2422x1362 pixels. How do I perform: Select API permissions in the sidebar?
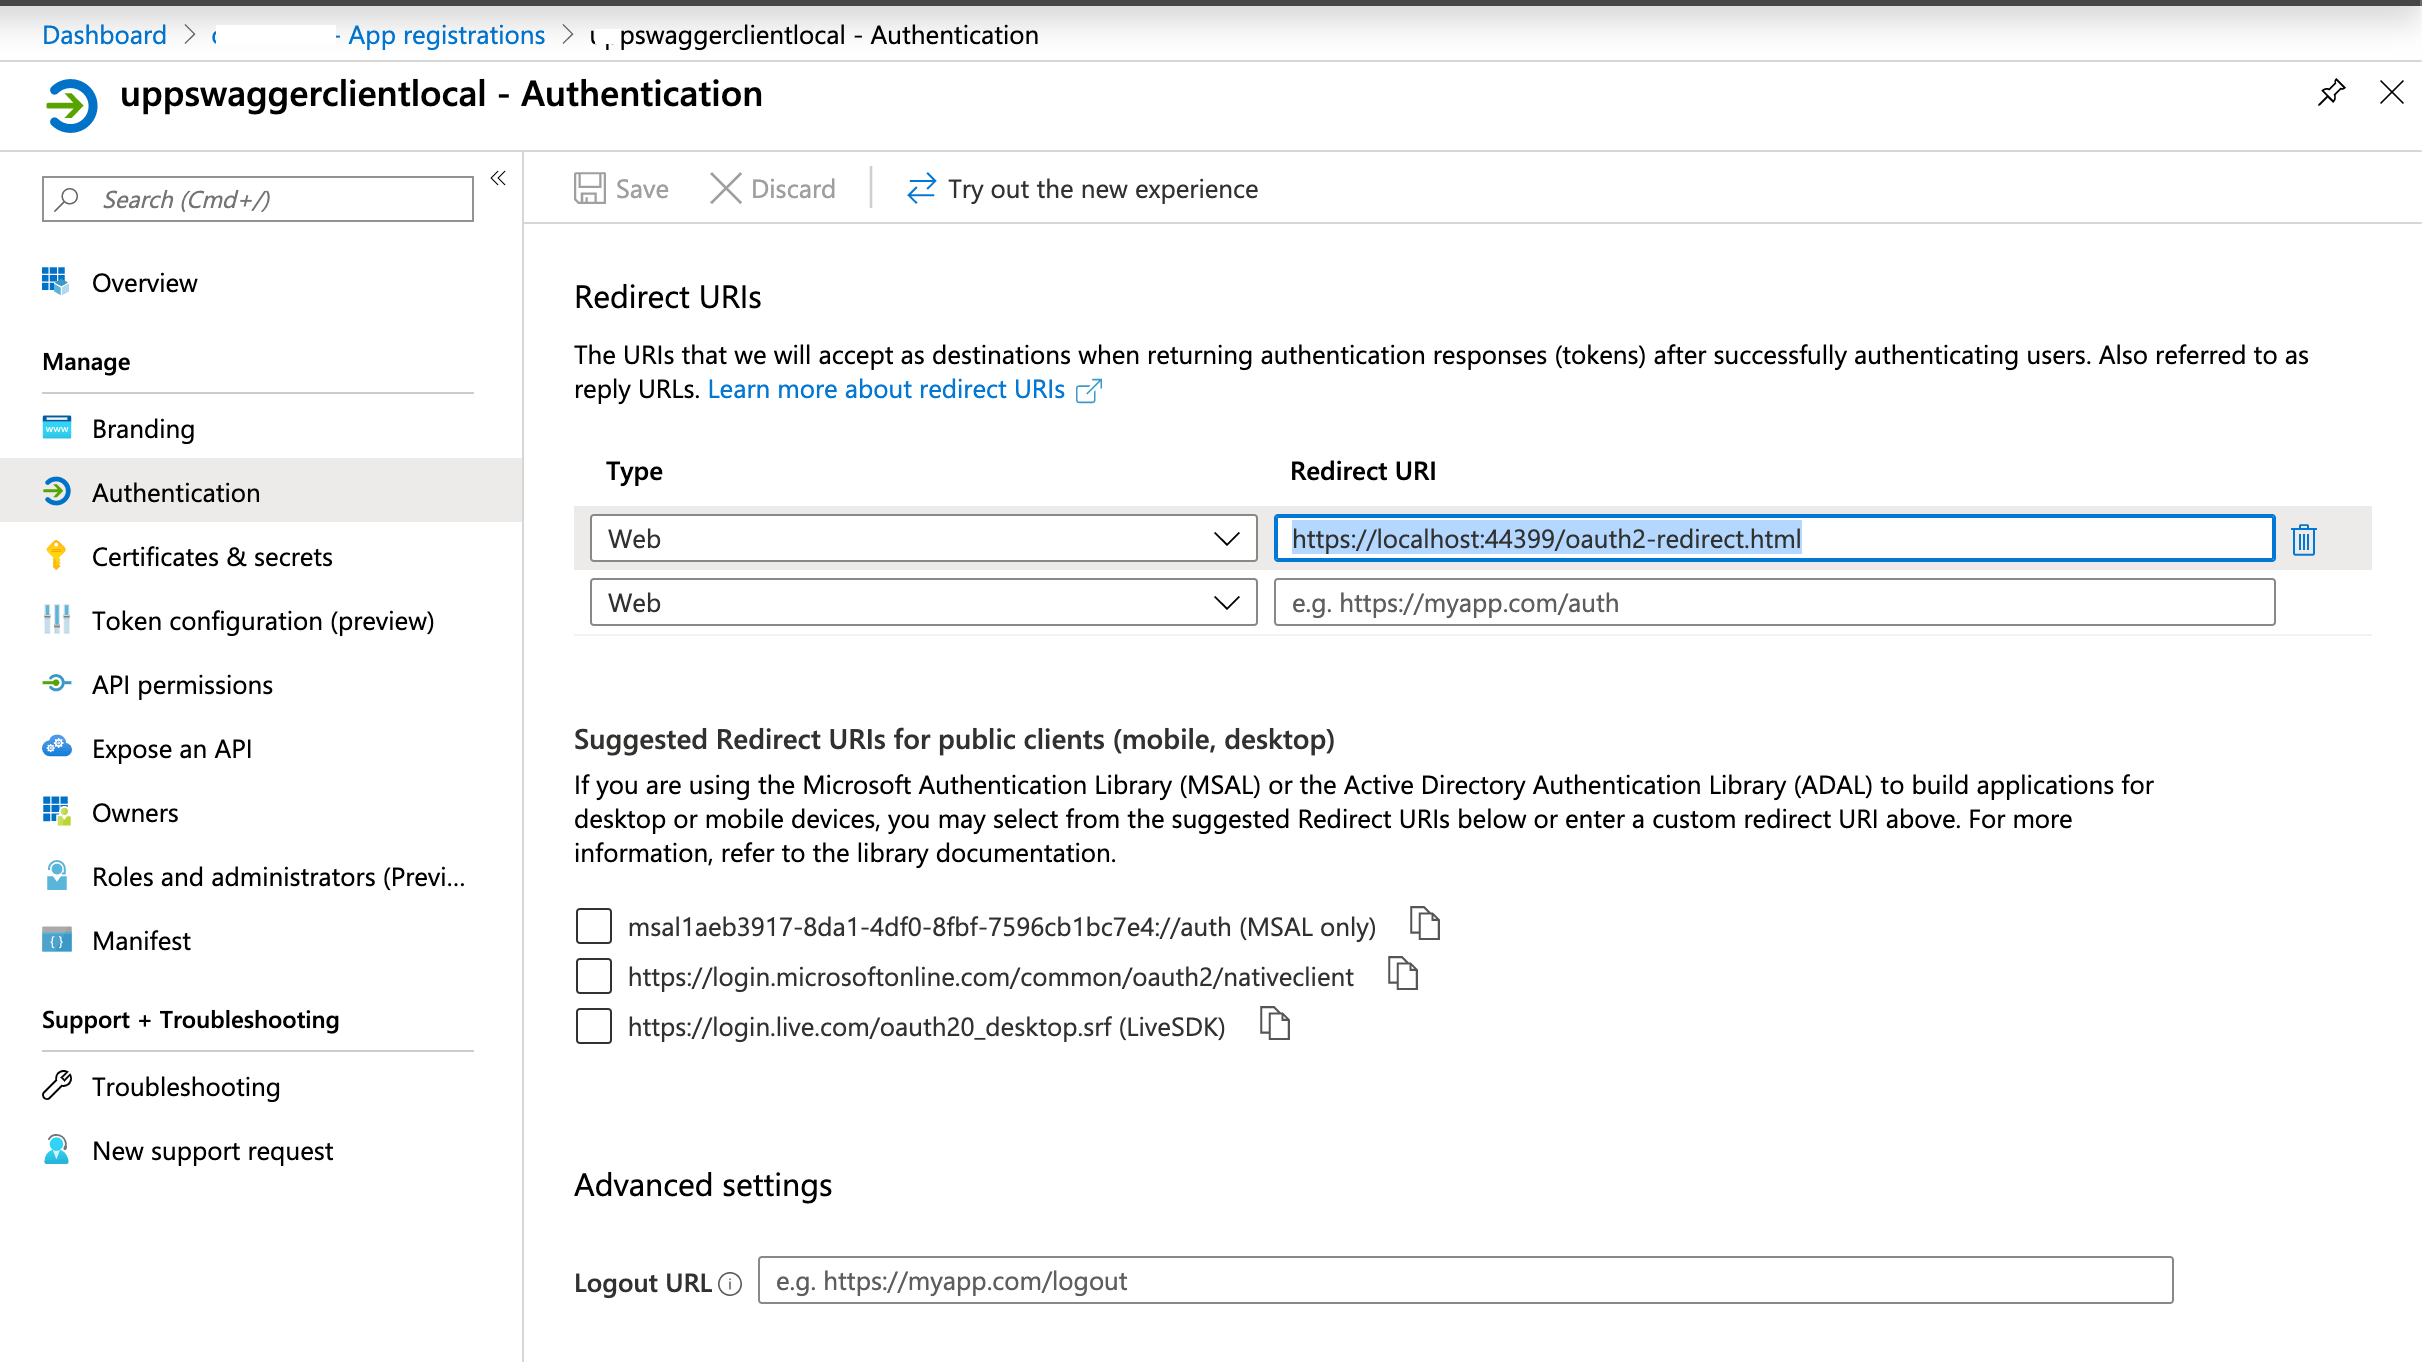tap(182, 684)
